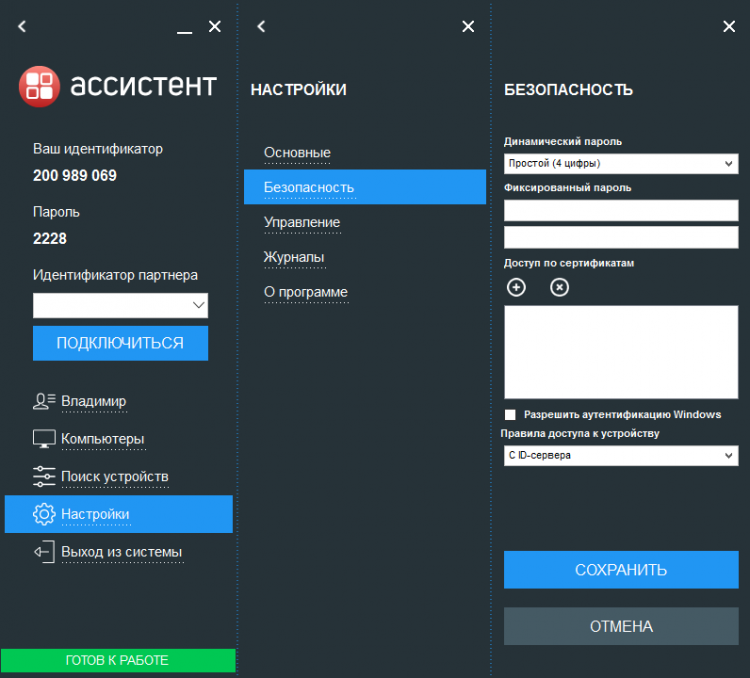Open the Идентификатор партнера dropdown arrow

198,305
